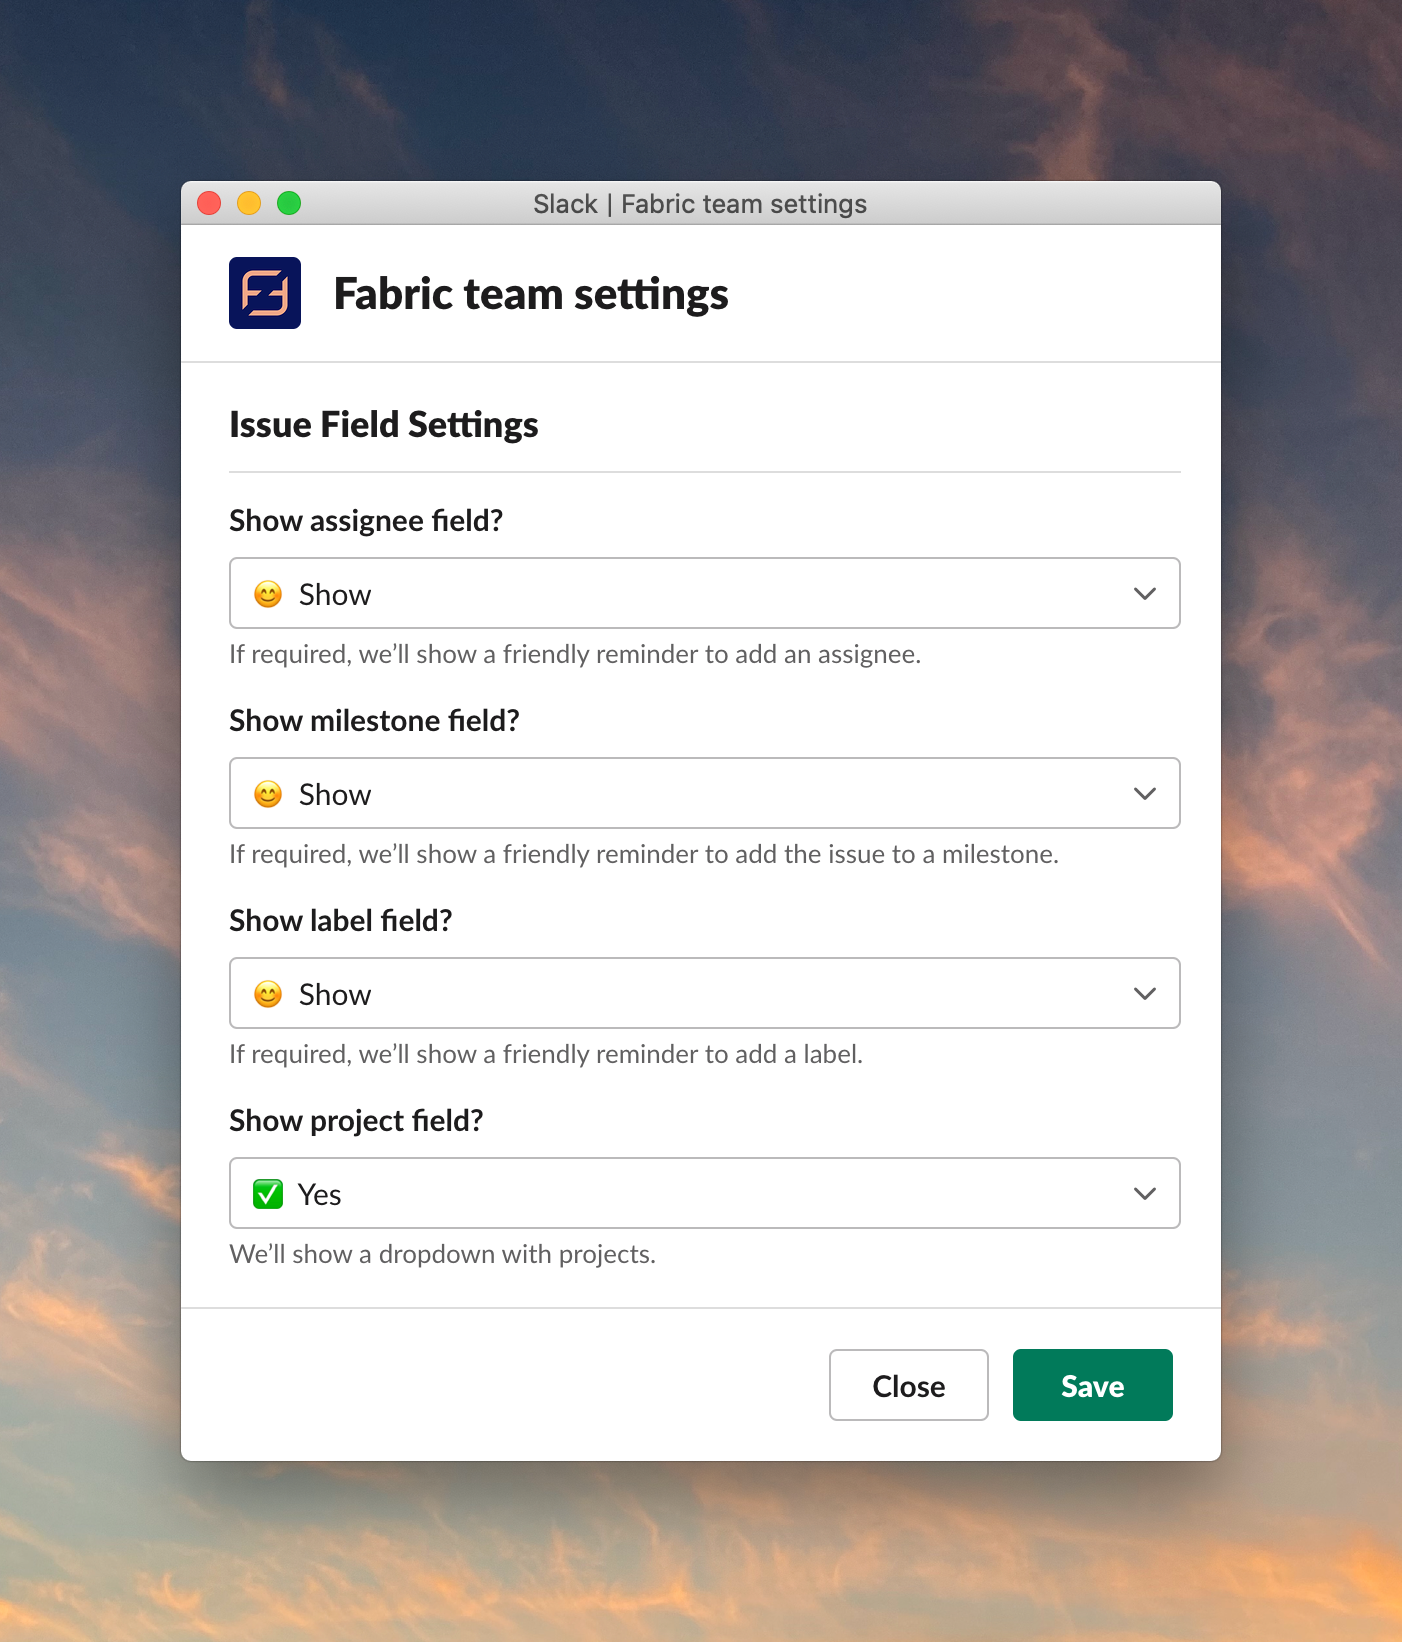Expand the assignee field dropdown chevron
1402x1642 pixels.
click(1145, 594)
